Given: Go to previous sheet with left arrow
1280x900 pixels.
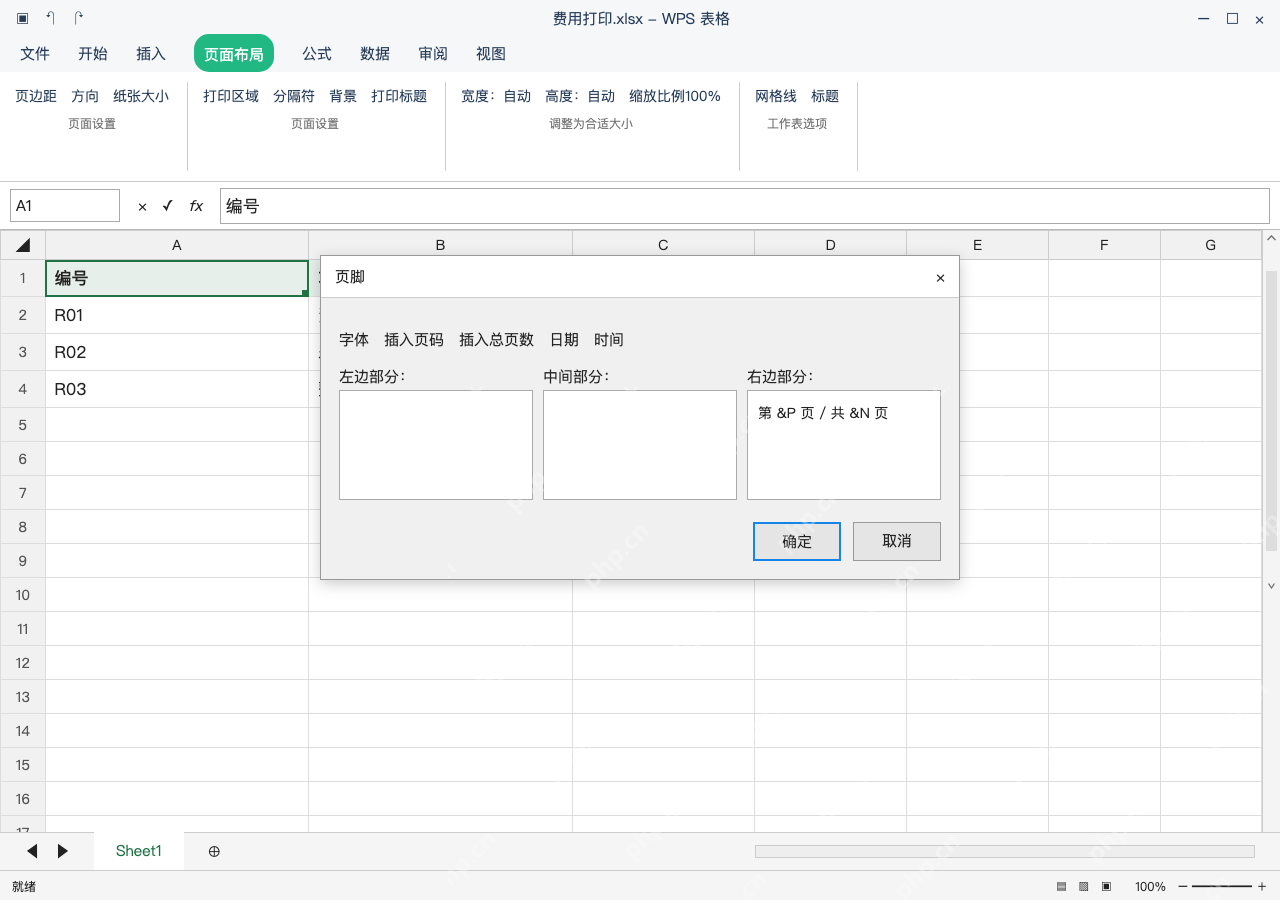Looking at the screenshot, I should pos(32,851).
